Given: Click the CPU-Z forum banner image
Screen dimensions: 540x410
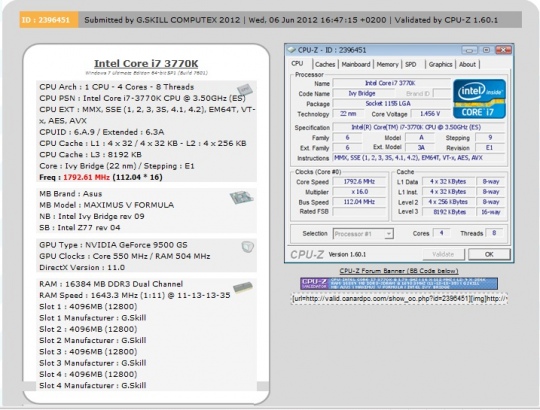Looking at the screenshot, I should coord(399,284).
